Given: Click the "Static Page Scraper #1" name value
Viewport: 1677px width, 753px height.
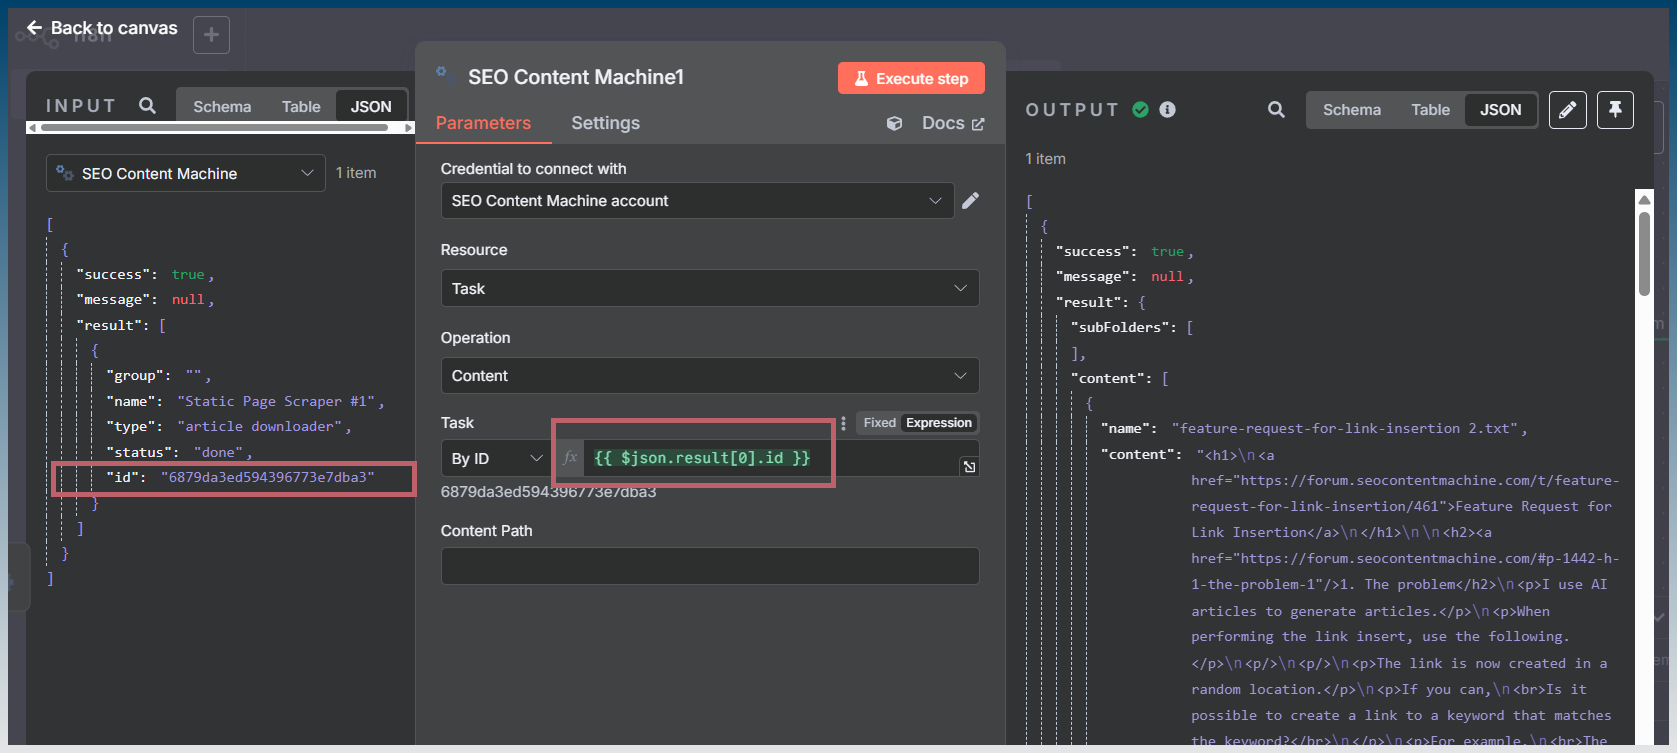Looking at the screenshot, I should (275, 401).
